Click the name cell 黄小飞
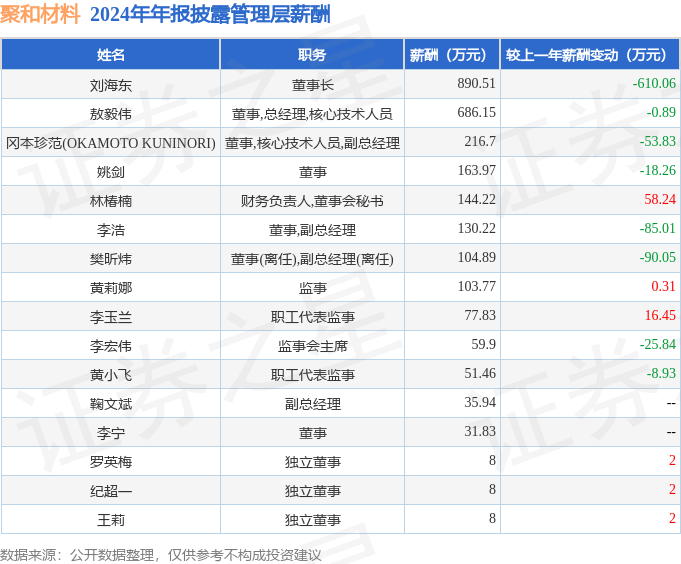 coord(111,375)
